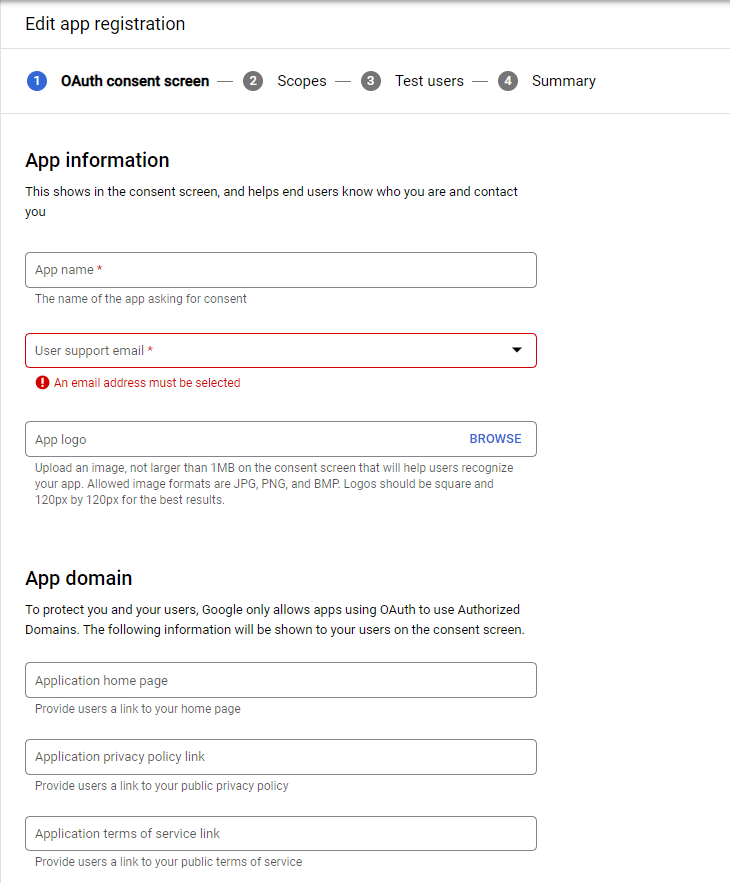Focus the Application home page field

coord(281,680)
